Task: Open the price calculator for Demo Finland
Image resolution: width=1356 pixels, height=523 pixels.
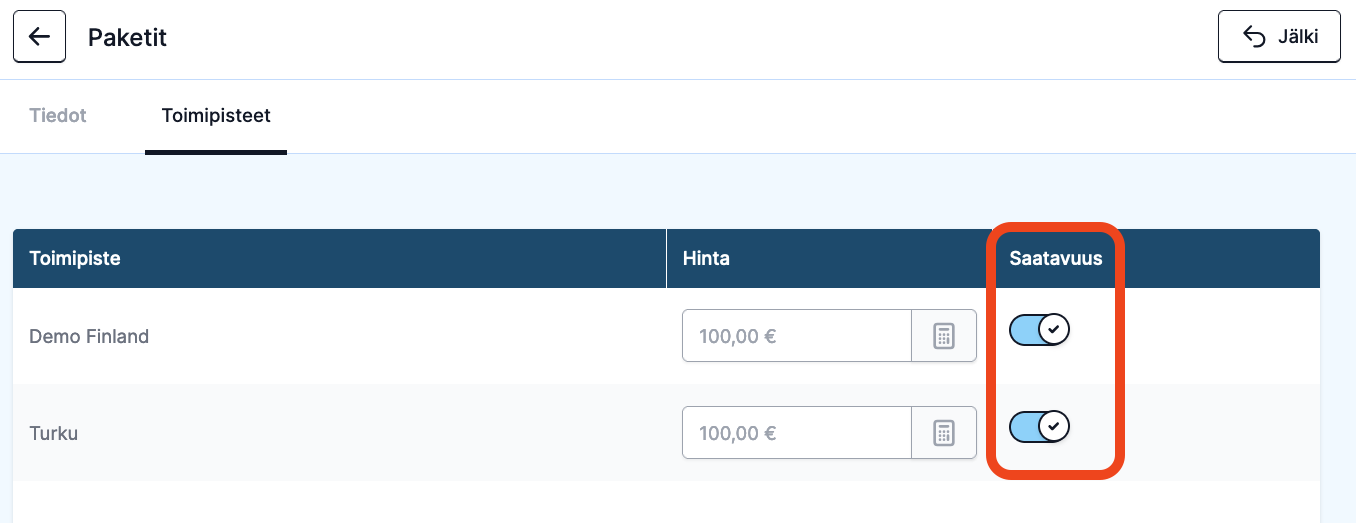Action: tap(944, 336)
